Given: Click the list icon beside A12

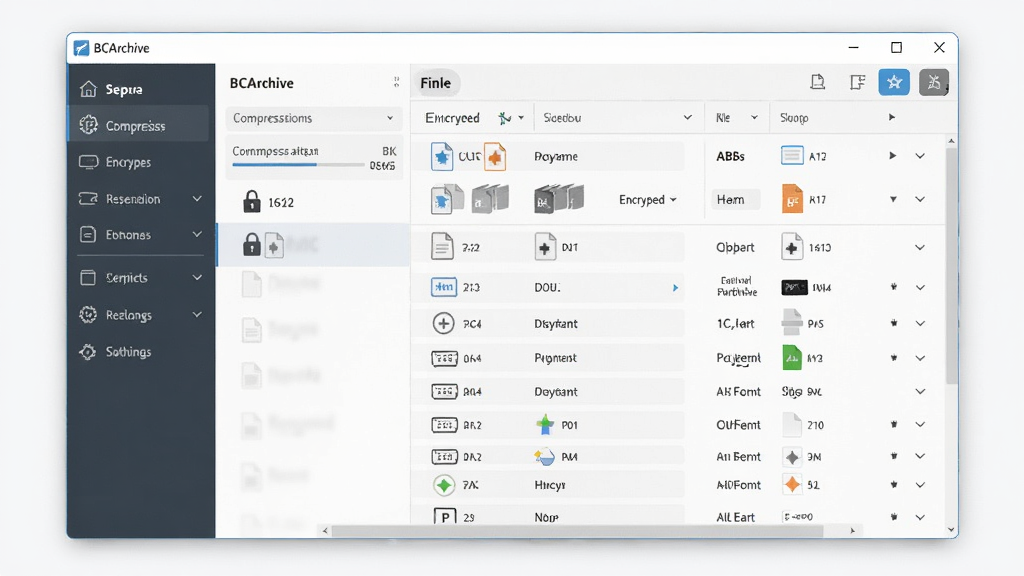Looking at the screenshot, I should (792, 156).
